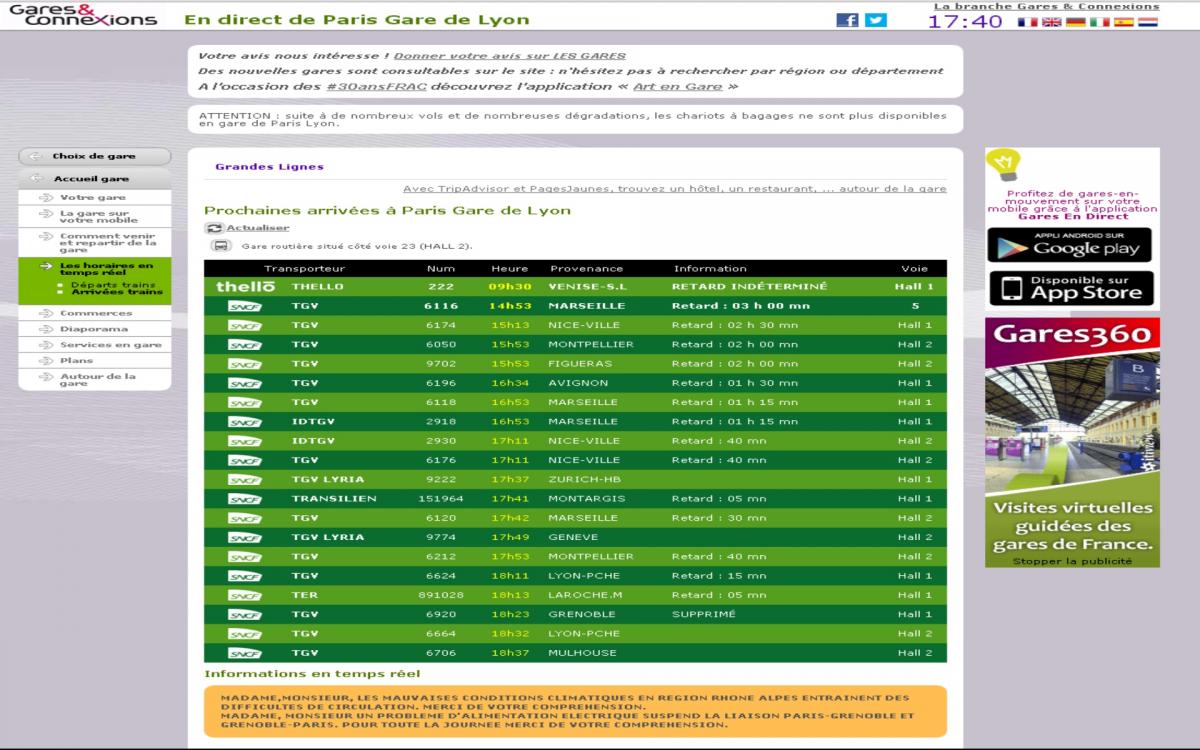The height and width of the screenshot is (750, 1200).
Task: Click the refresh arrows icon beside Actualiser
Action: [214, 228]
